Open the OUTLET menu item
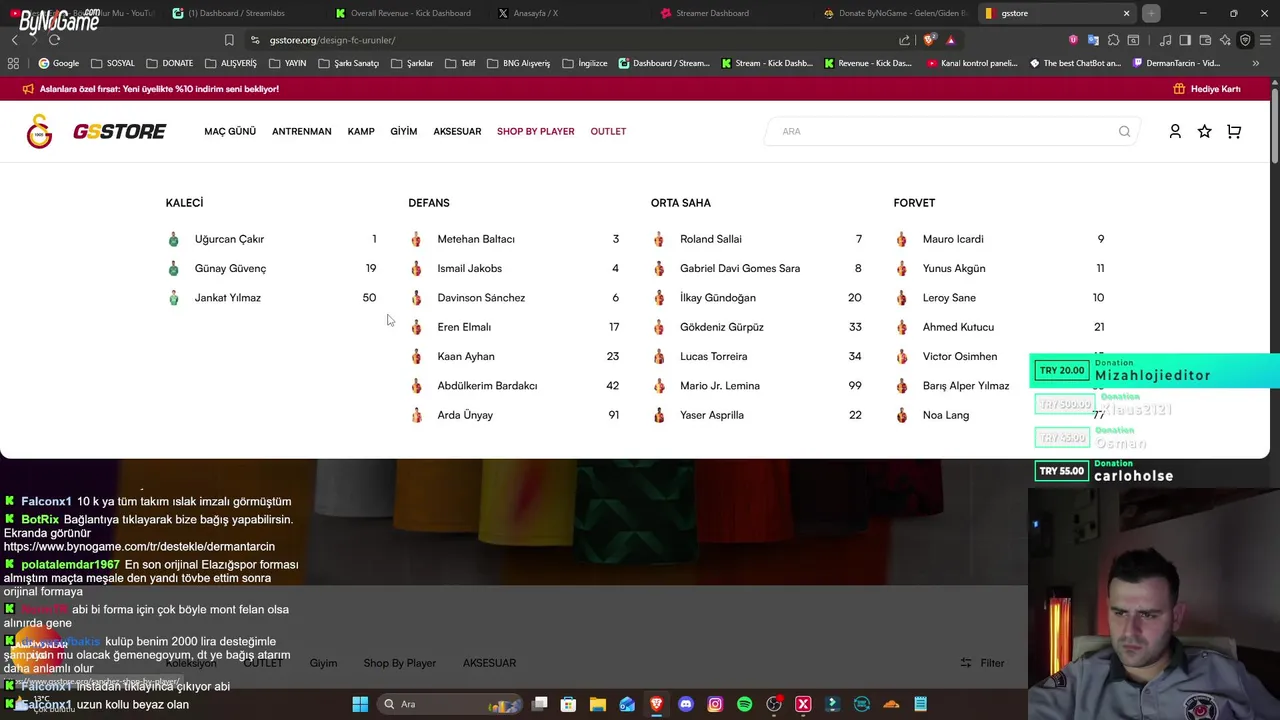This screenshot has height=720, width=1280. click(x=608, y=131)
